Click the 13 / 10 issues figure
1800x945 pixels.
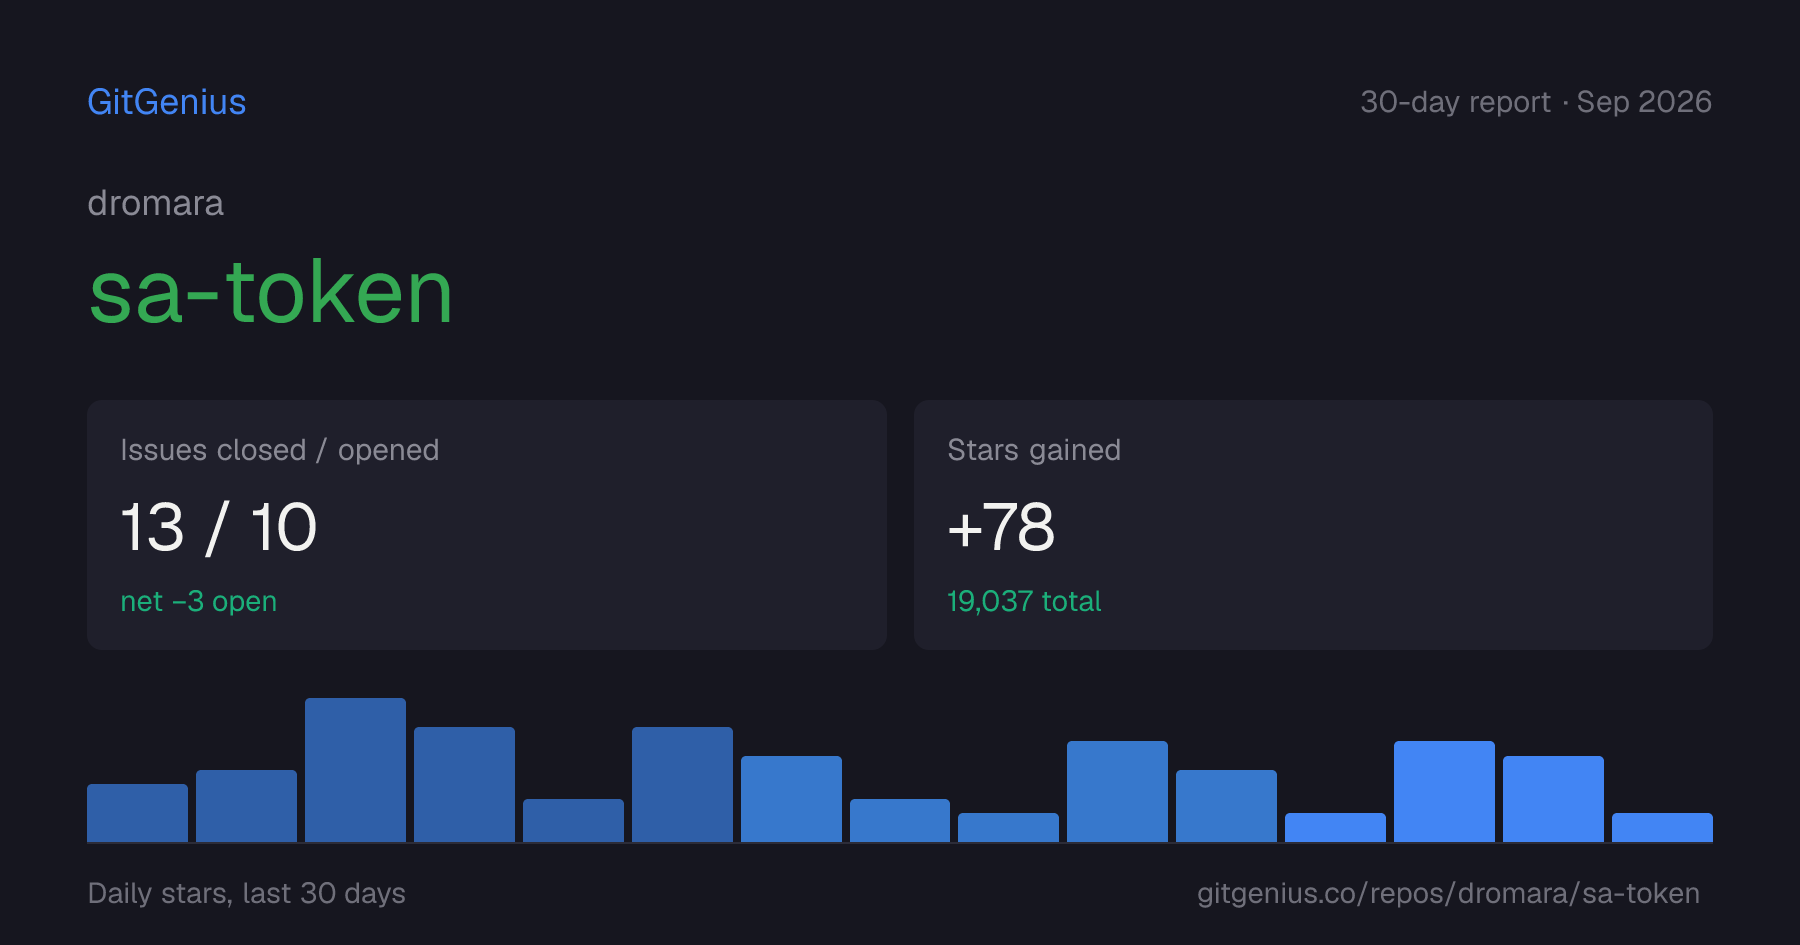(219, 527)
